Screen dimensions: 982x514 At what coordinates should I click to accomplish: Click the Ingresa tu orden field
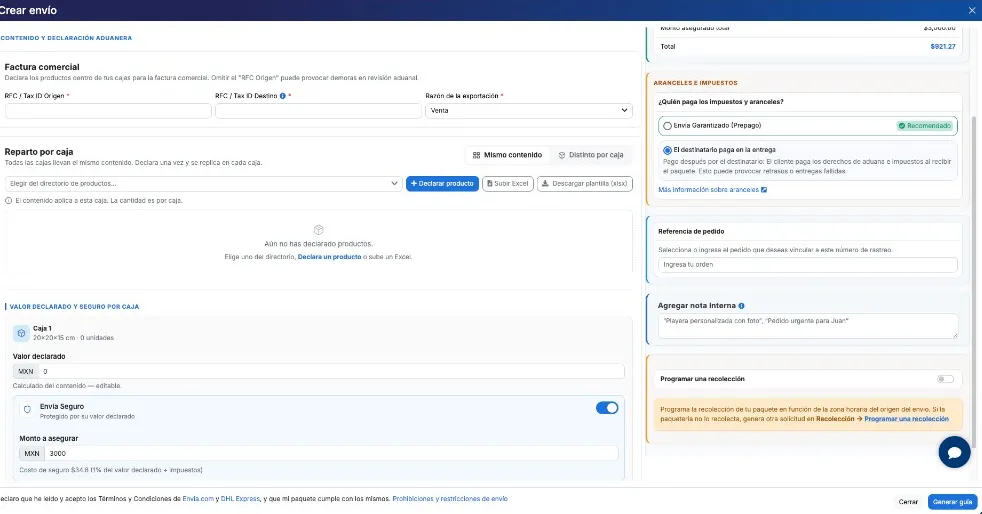click(x=807, y=265)
